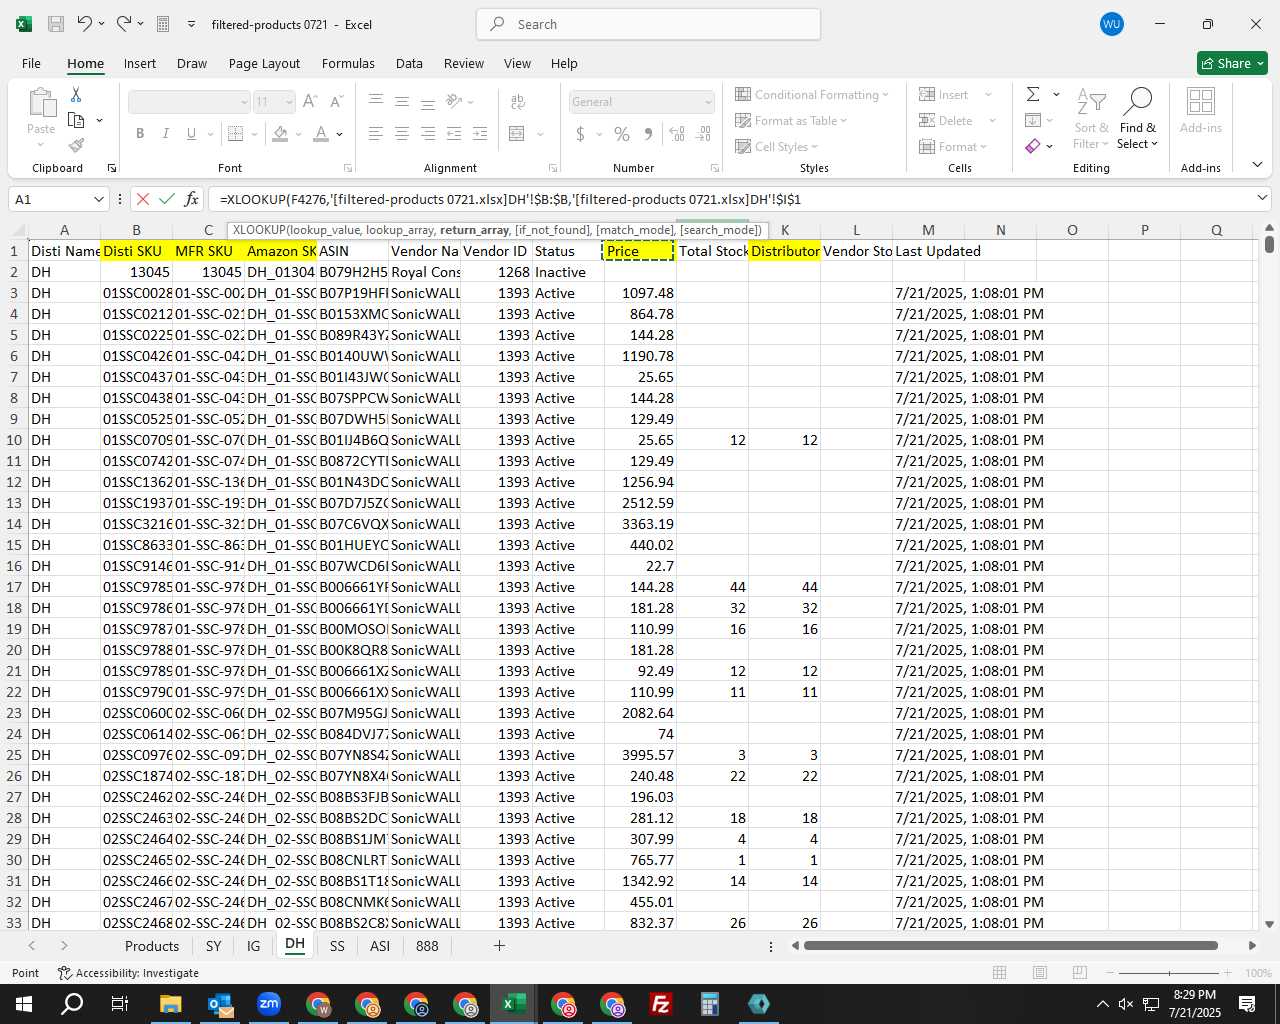1280x1024 pixels.
Task: Click the Format cells button
Action: pyautogui.click(x=953, y=147)
